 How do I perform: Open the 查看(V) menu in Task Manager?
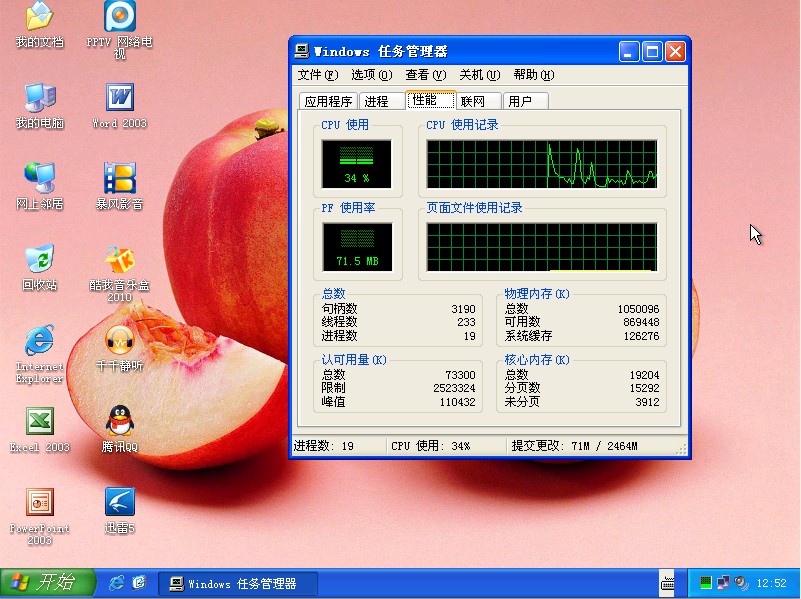pyautogui.click(x=425, y=75)
